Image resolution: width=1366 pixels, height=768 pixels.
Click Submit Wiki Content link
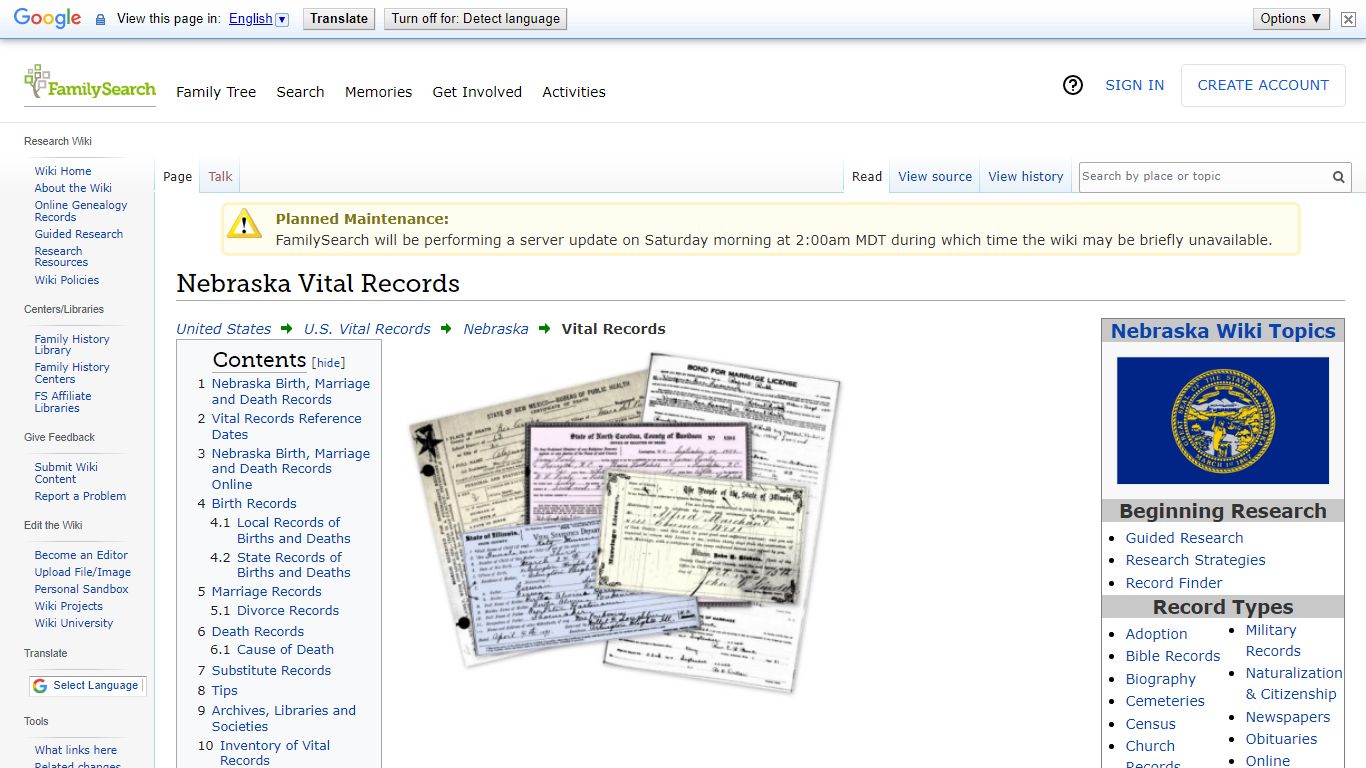66,473
